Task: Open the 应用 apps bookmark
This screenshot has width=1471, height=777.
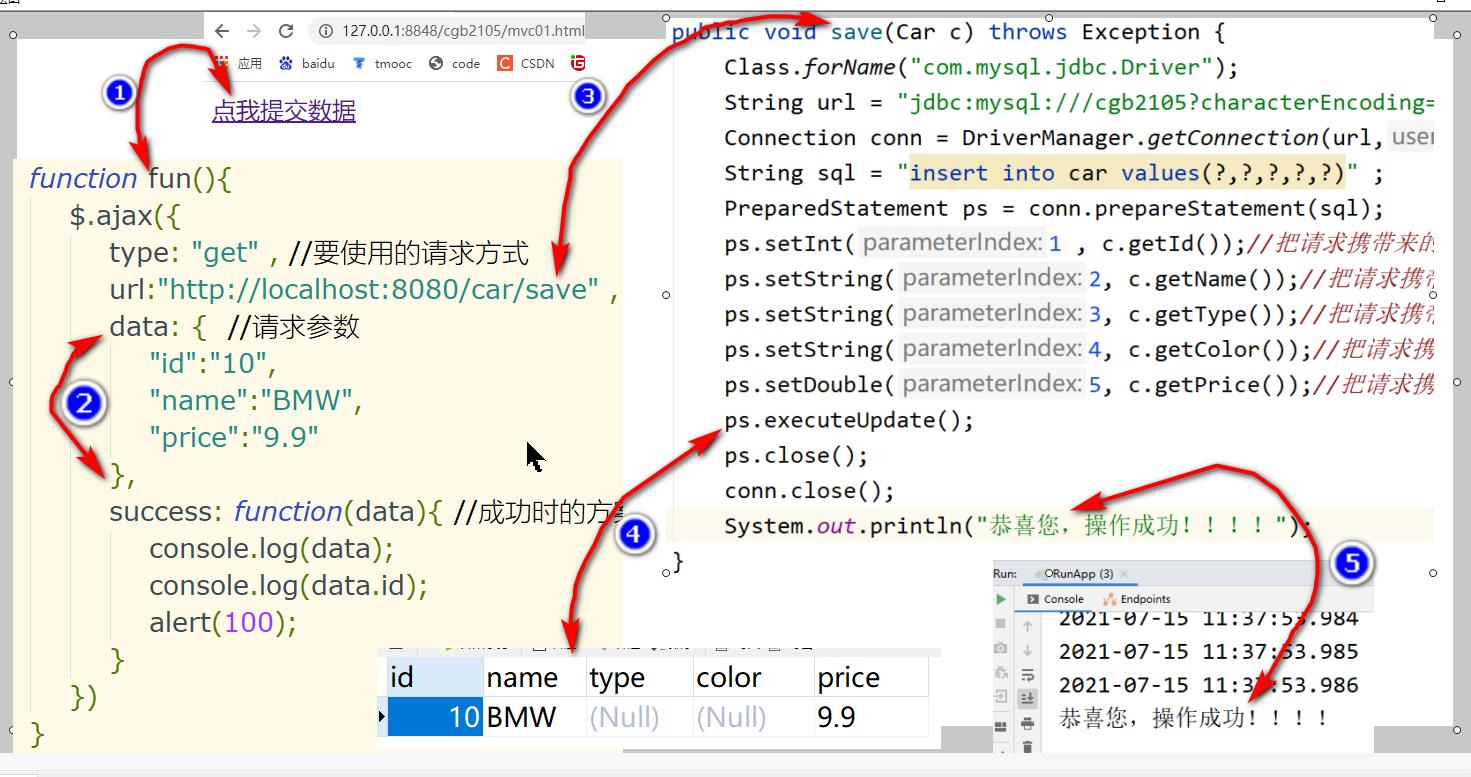Action: [238, 63]
